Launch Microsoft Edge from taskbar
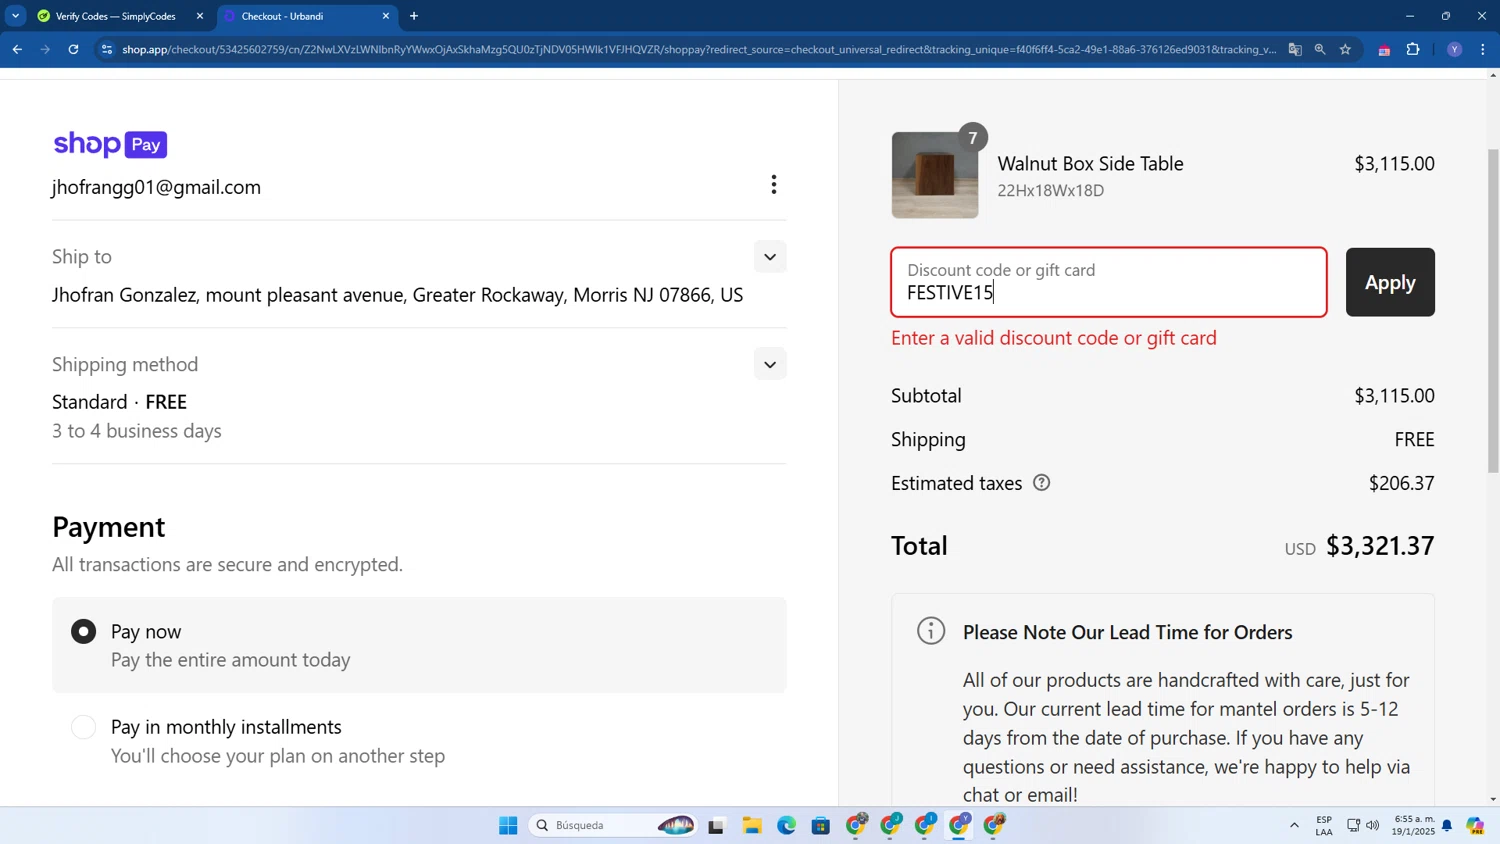Viewport: 1500px width, 844px height. [x=787, y=825]
